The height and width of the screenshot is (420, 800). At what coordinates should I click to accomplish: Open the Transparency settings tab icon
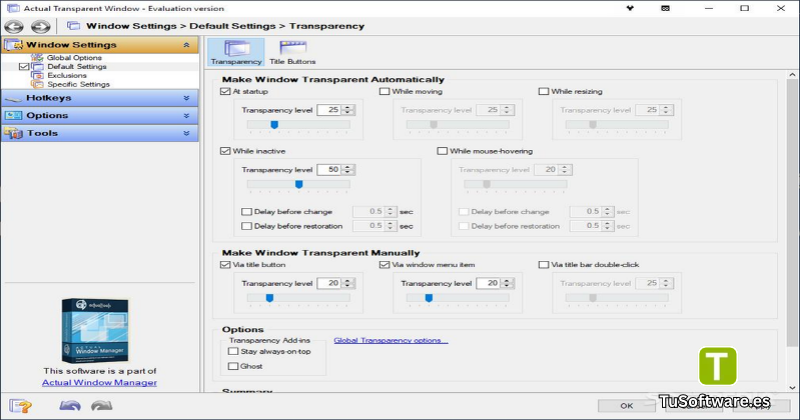(236, 52)
